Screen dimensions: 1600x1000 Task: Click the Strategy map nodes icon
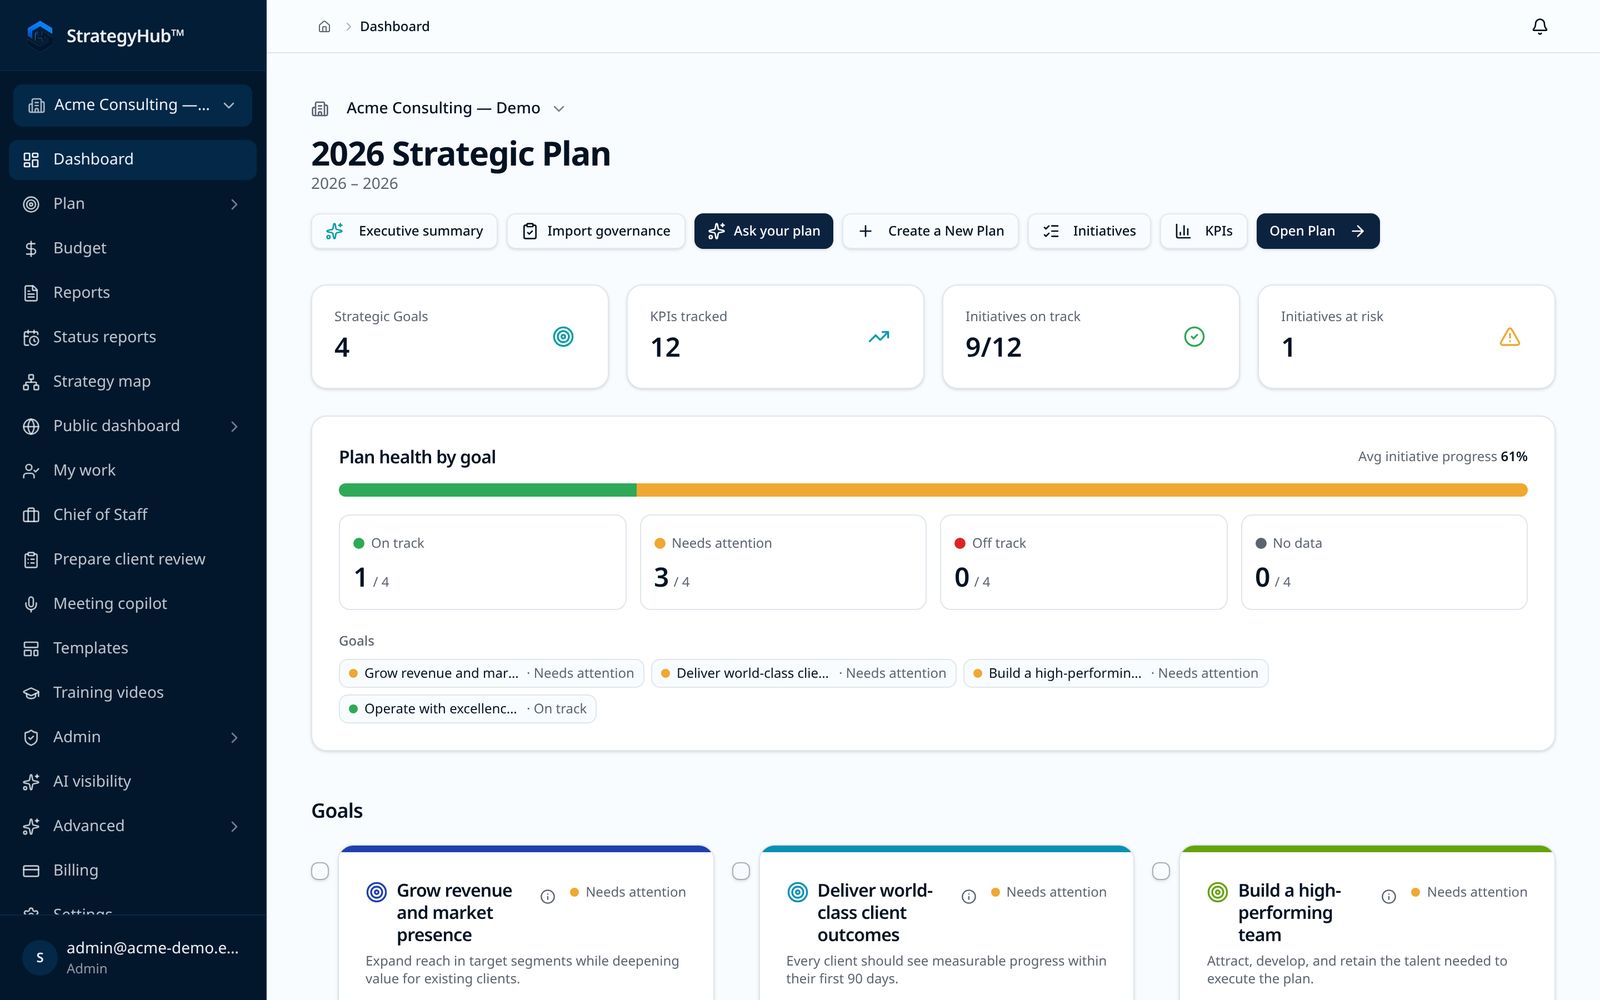[31, 382]
